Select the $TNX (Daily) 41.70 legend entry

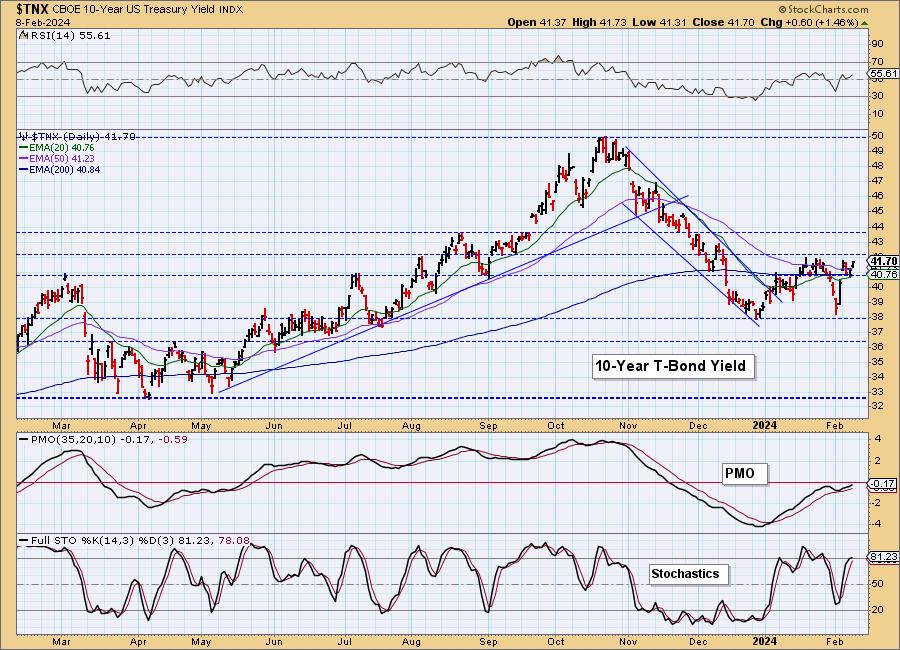(82, 137)
